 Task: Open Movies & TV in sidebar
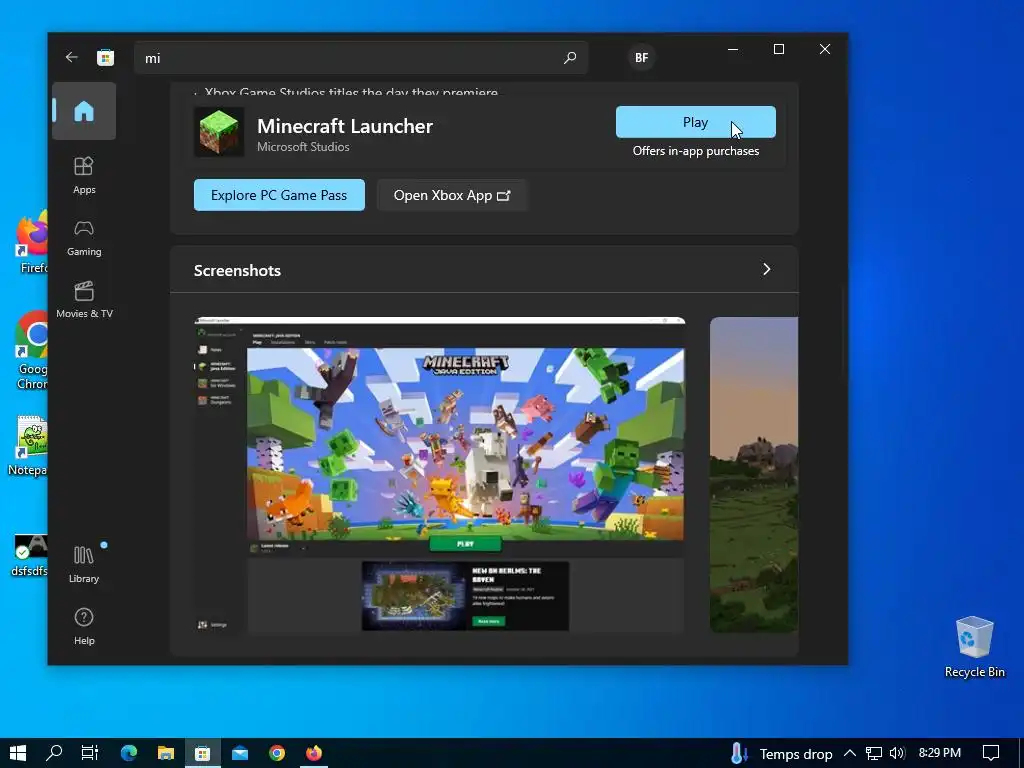[x=84, y=300]
